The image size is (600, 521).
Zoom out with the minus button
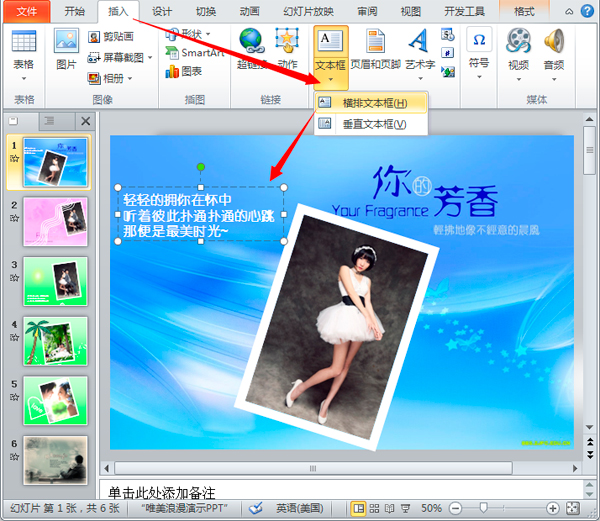(455, 508)
